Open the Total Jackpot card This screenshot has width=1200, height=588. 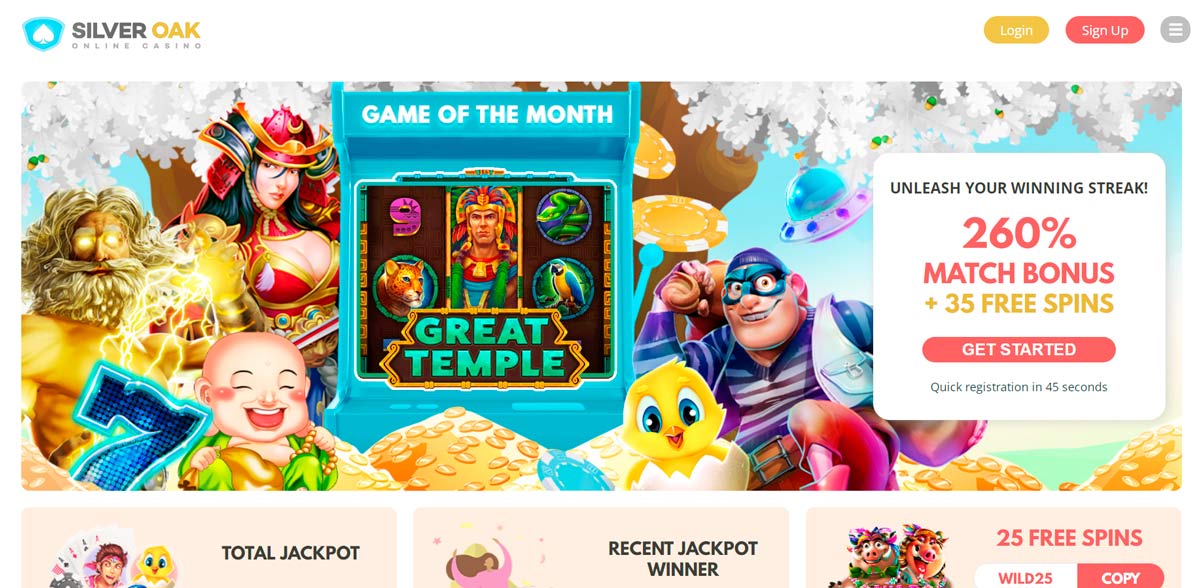point(209,547)
